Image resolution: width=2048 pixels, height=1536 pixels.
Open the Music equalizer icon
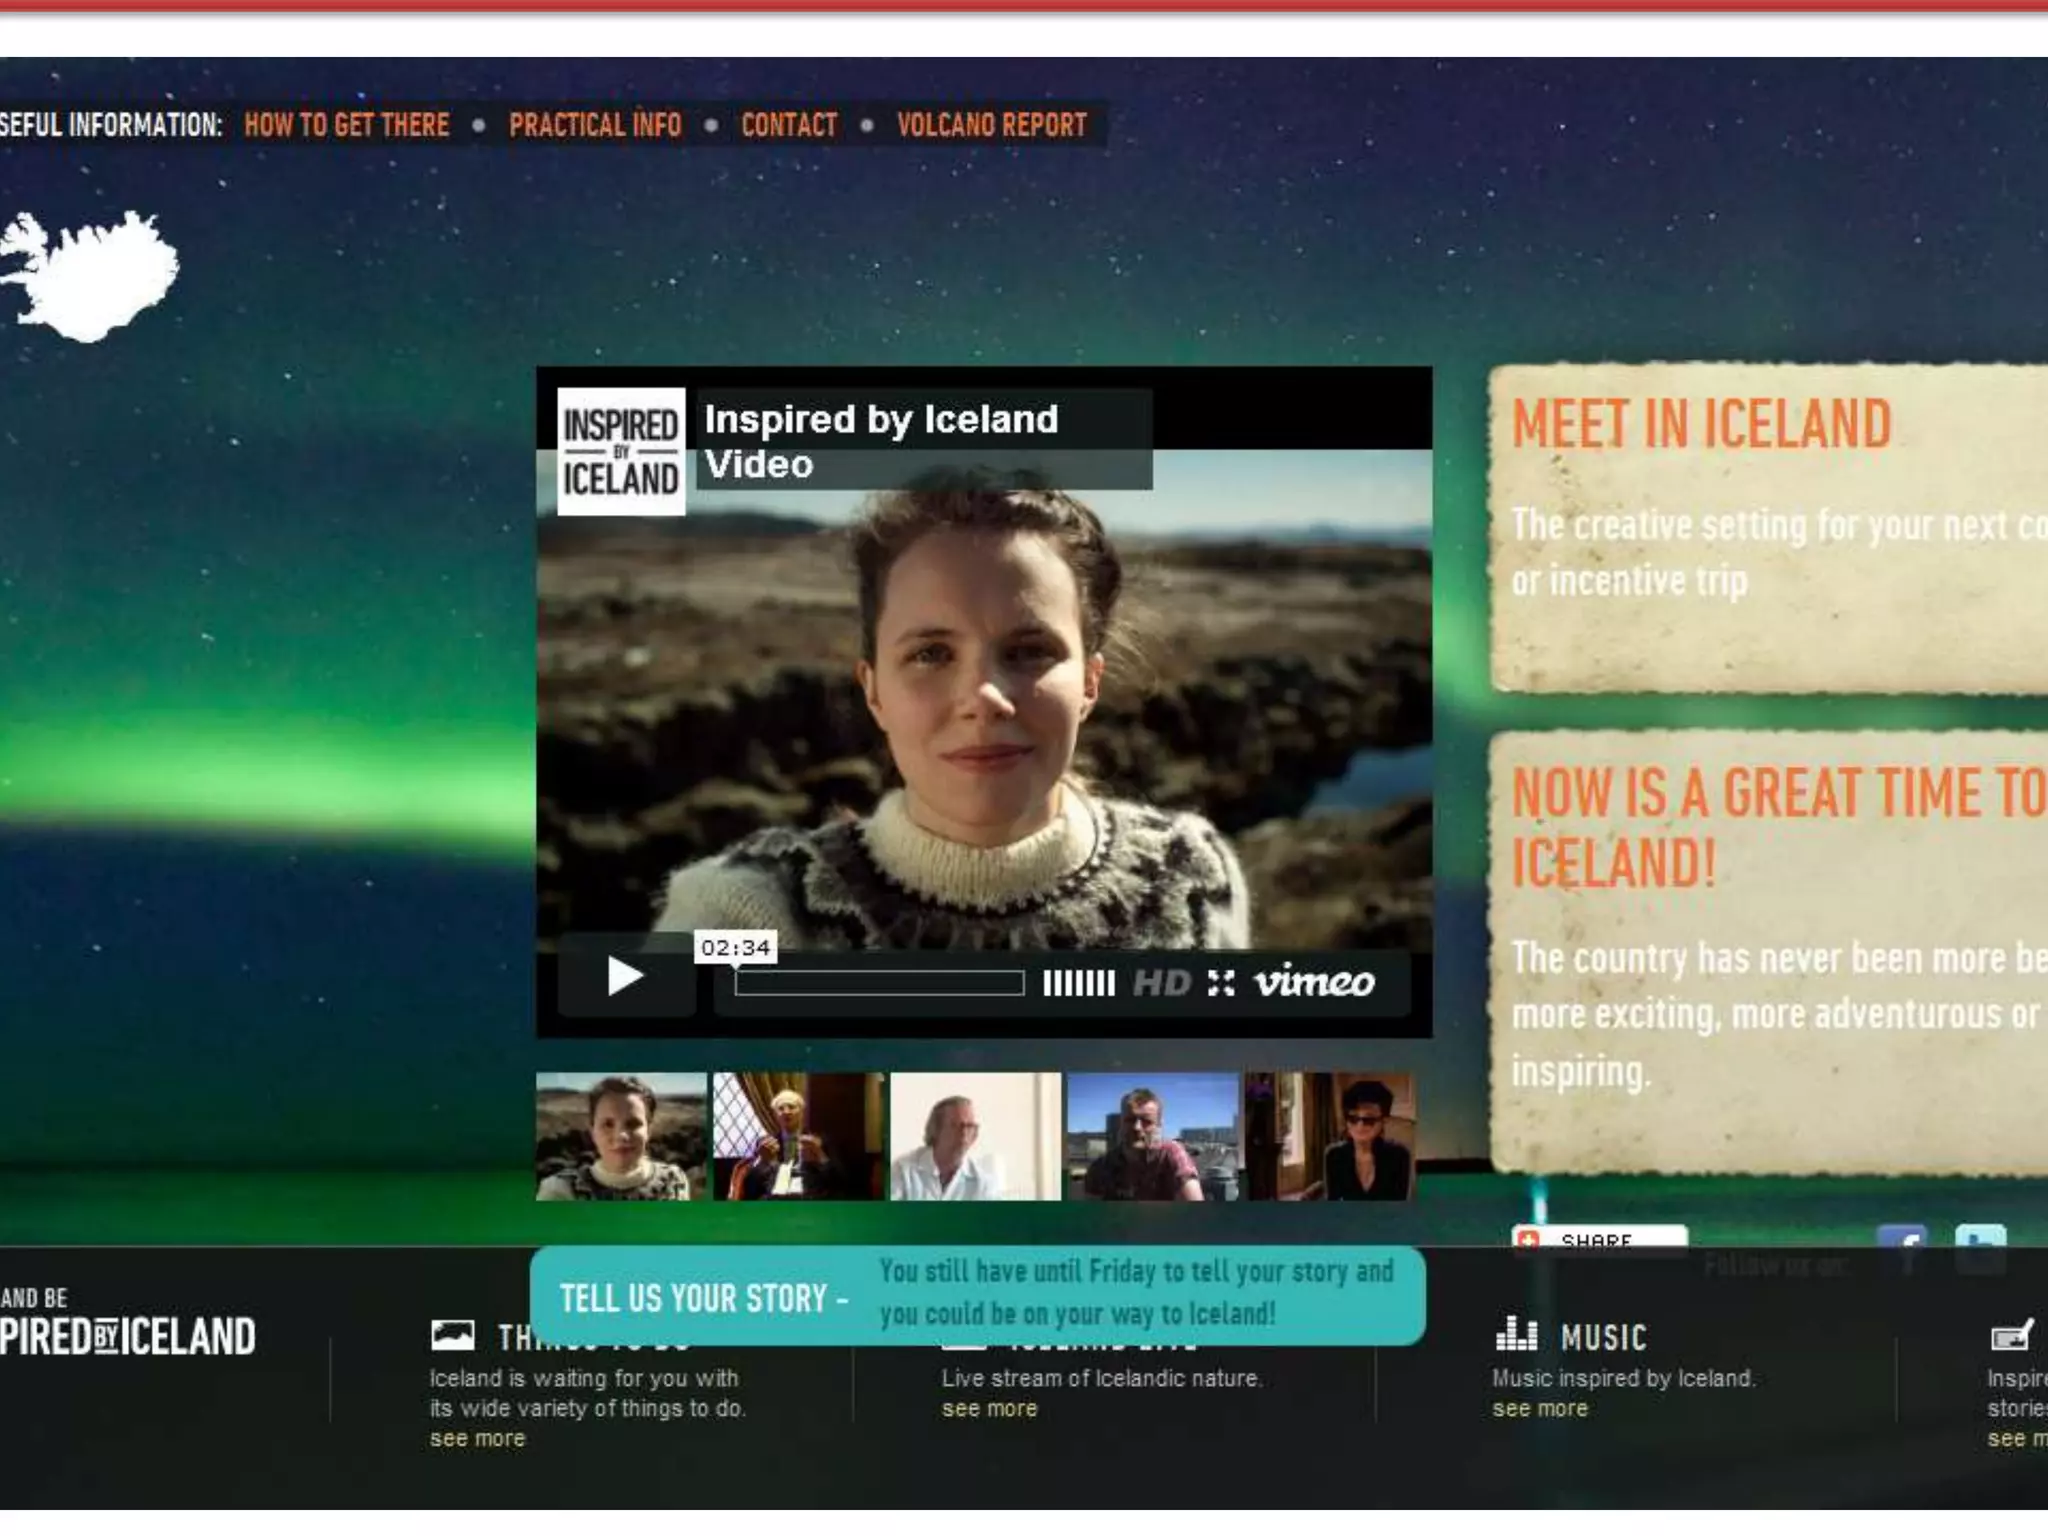pos(1515,1334)
